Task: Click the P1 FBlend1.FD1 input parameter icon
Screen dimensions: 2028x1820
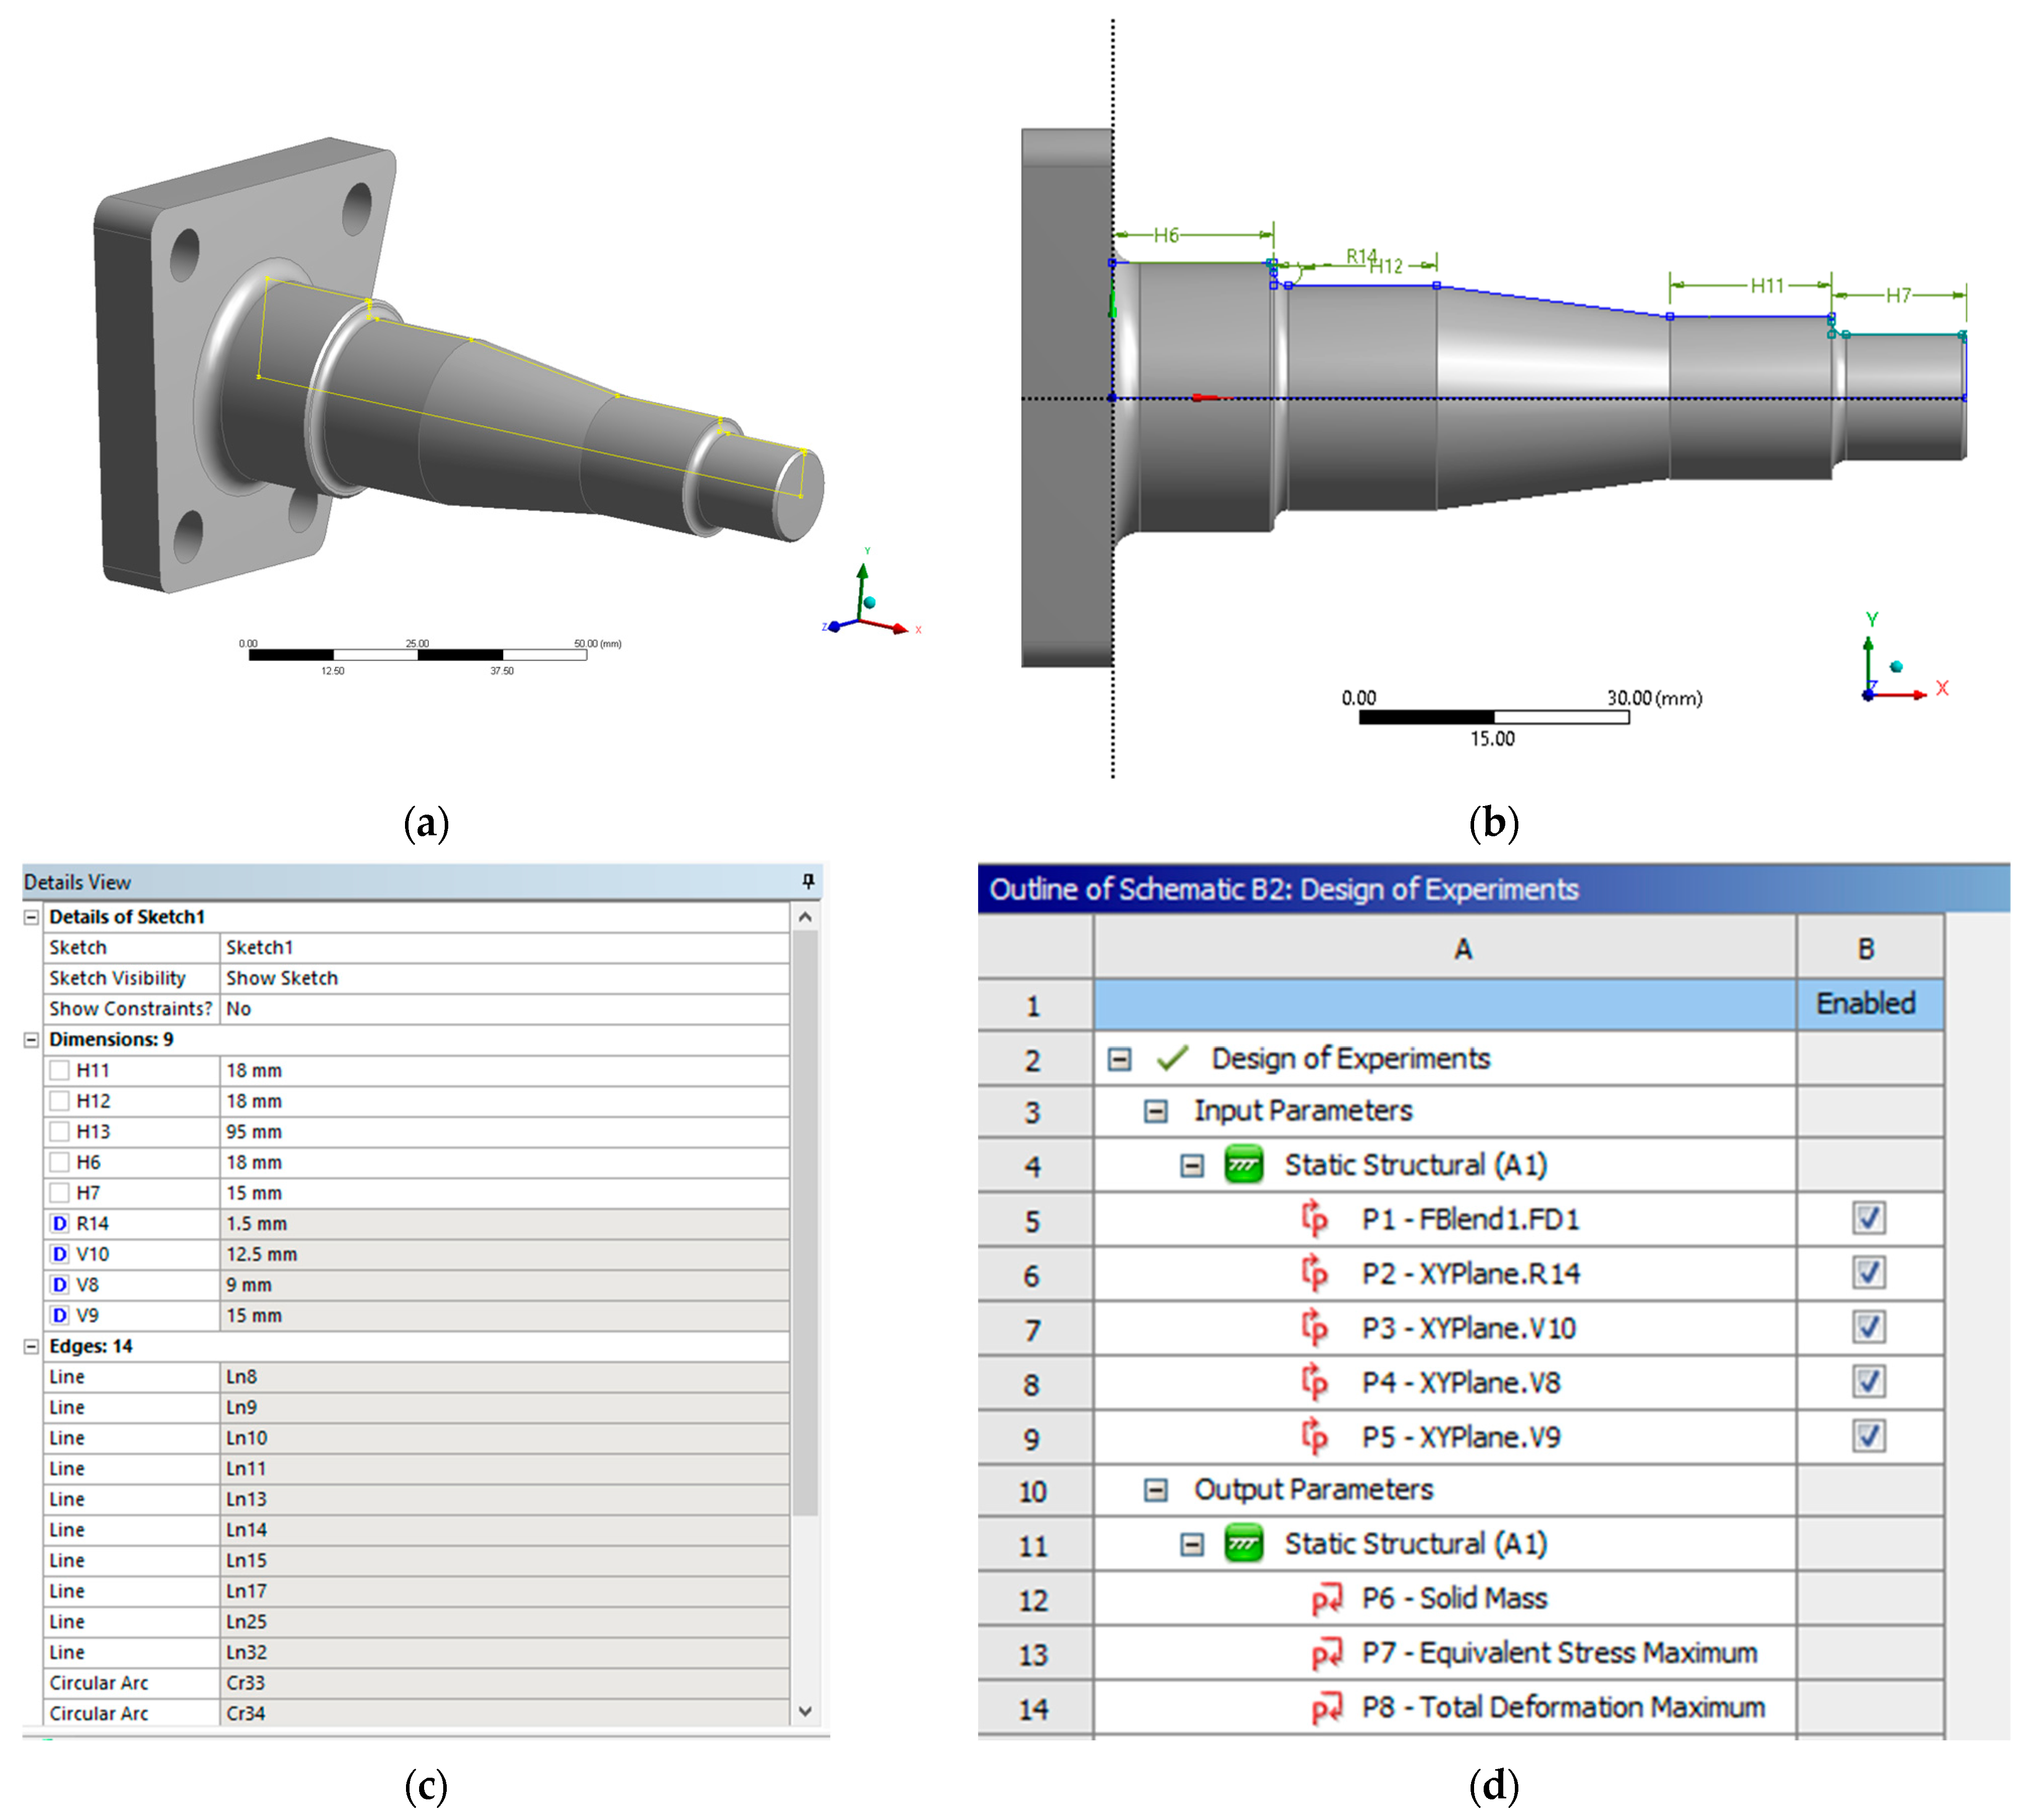Action: (1314, 1219)
